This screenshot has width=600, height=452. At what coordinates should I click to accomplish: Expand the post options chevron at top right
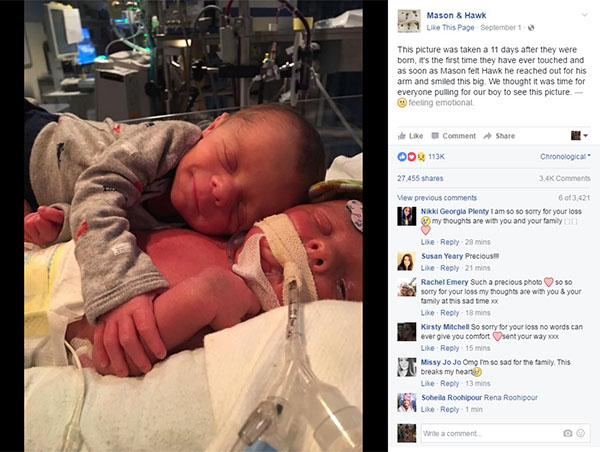tap(584, 15)
